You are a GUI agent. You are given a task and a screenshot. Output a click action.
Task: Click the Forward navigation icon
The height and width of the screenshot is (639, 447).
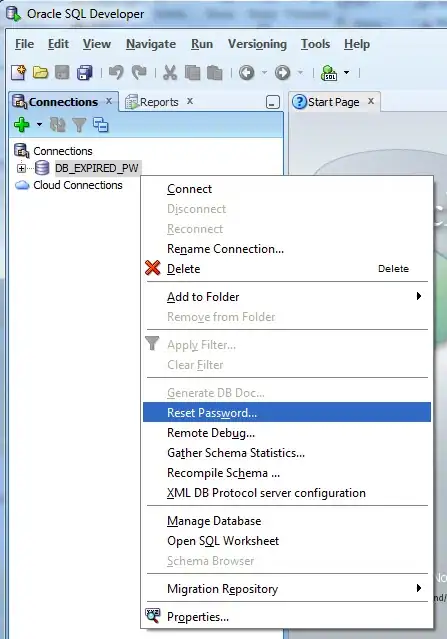click(x=282, y=73)
